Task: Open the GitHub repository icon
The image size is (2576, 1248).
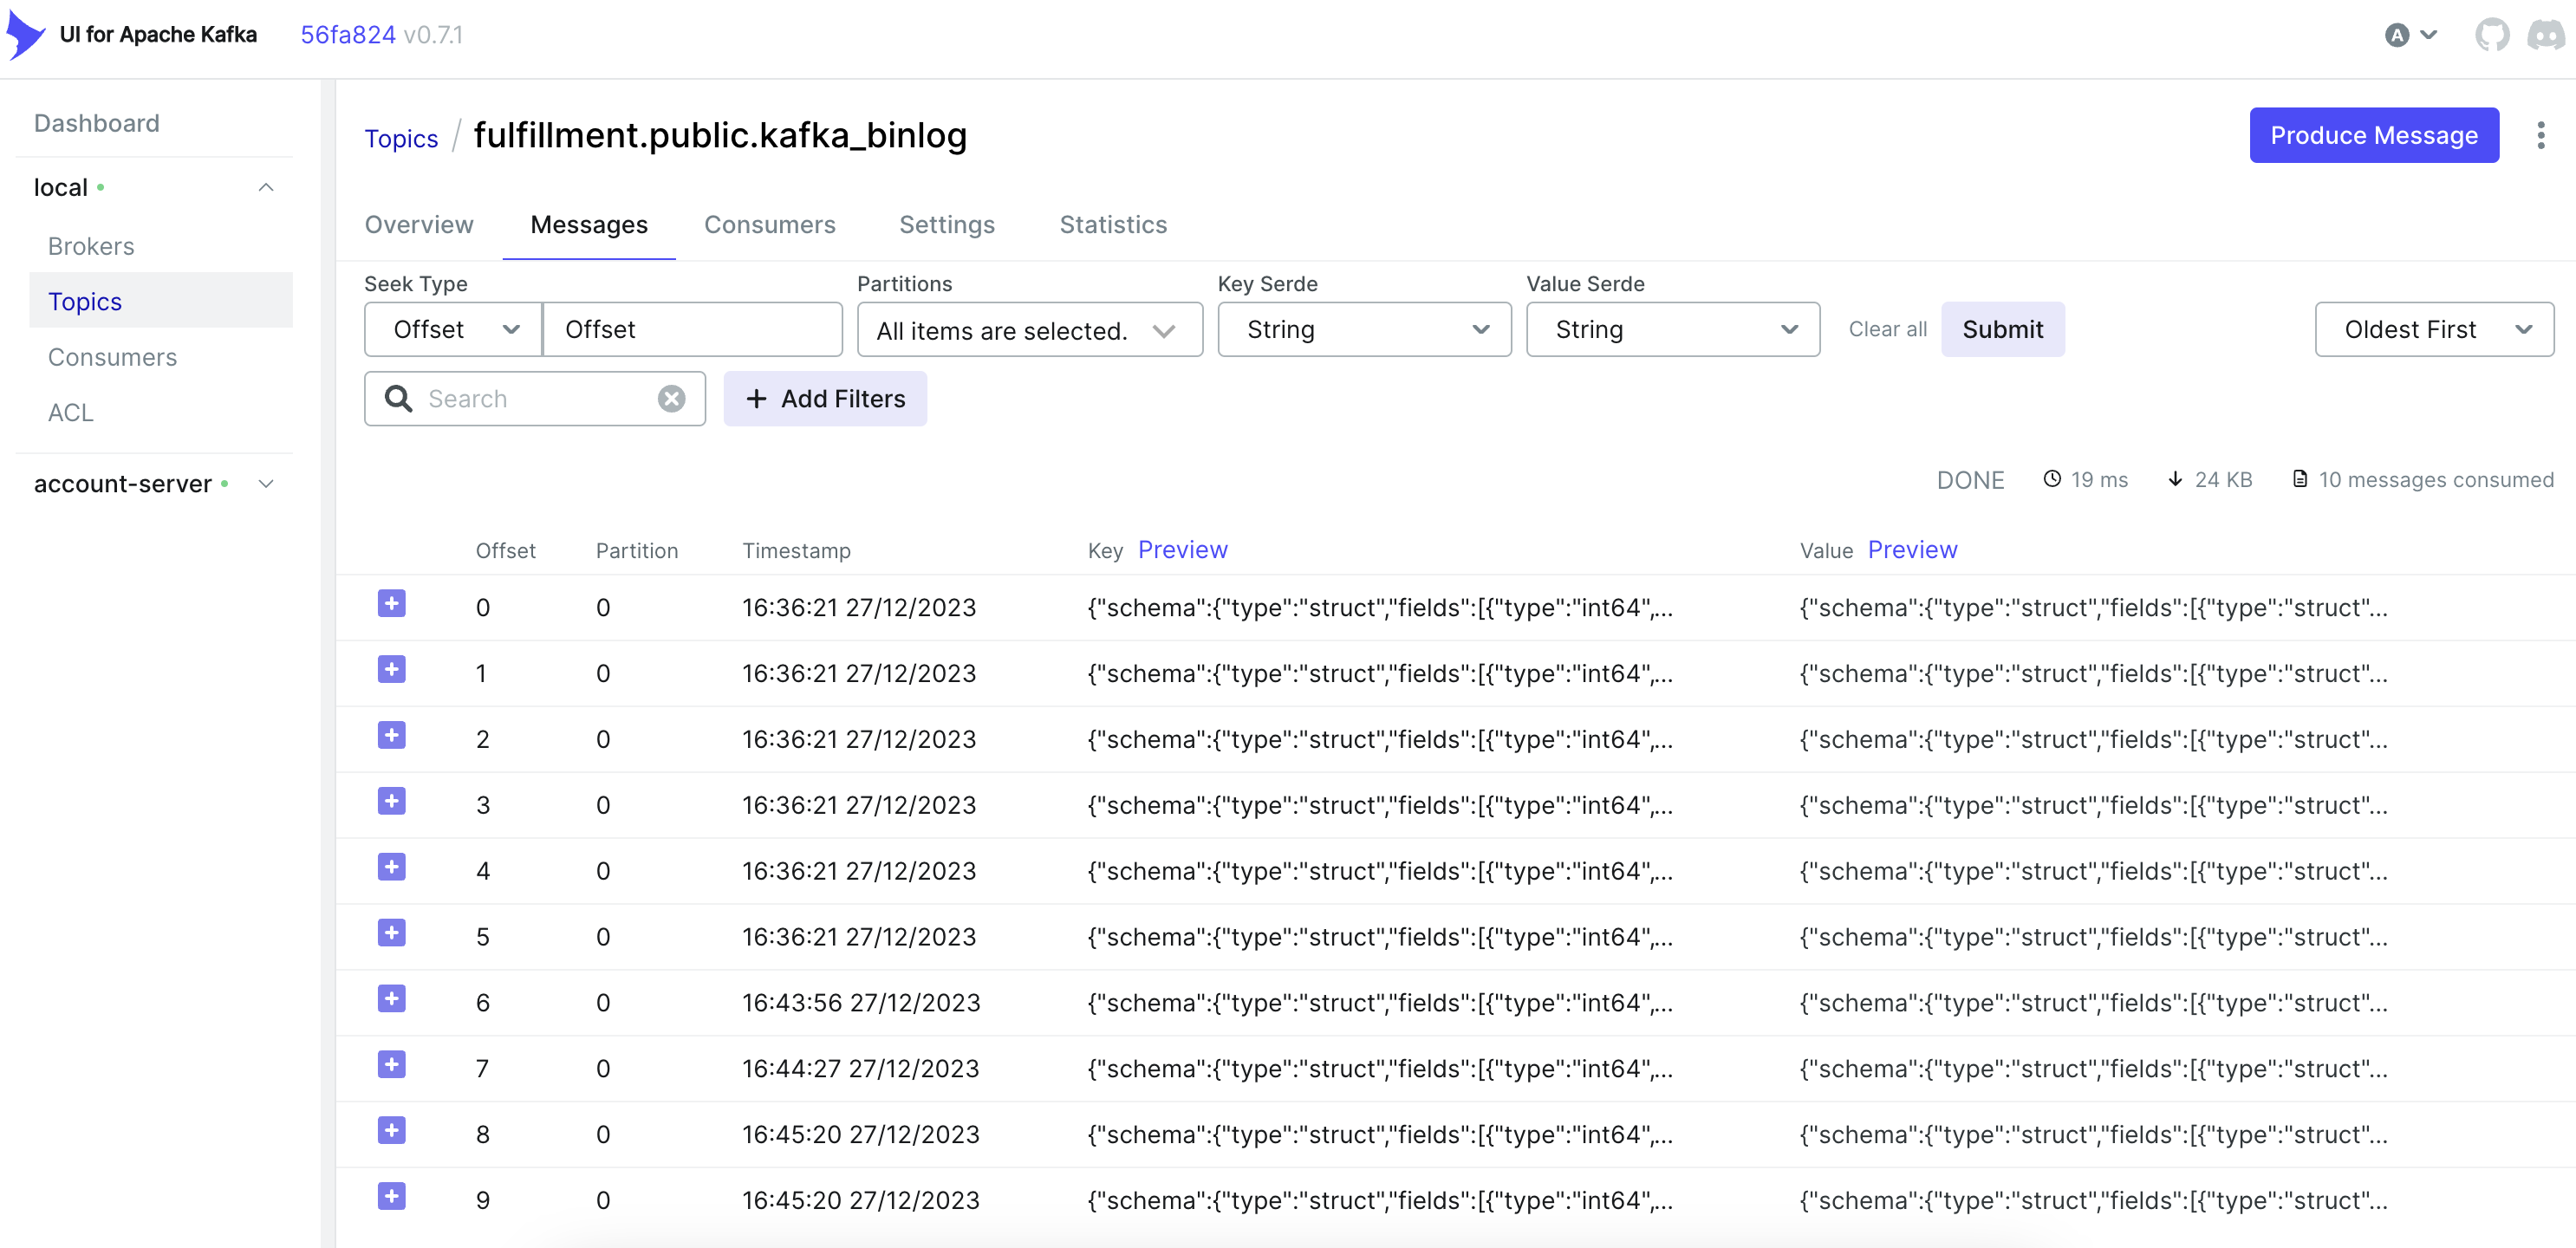Action: 2491,35
